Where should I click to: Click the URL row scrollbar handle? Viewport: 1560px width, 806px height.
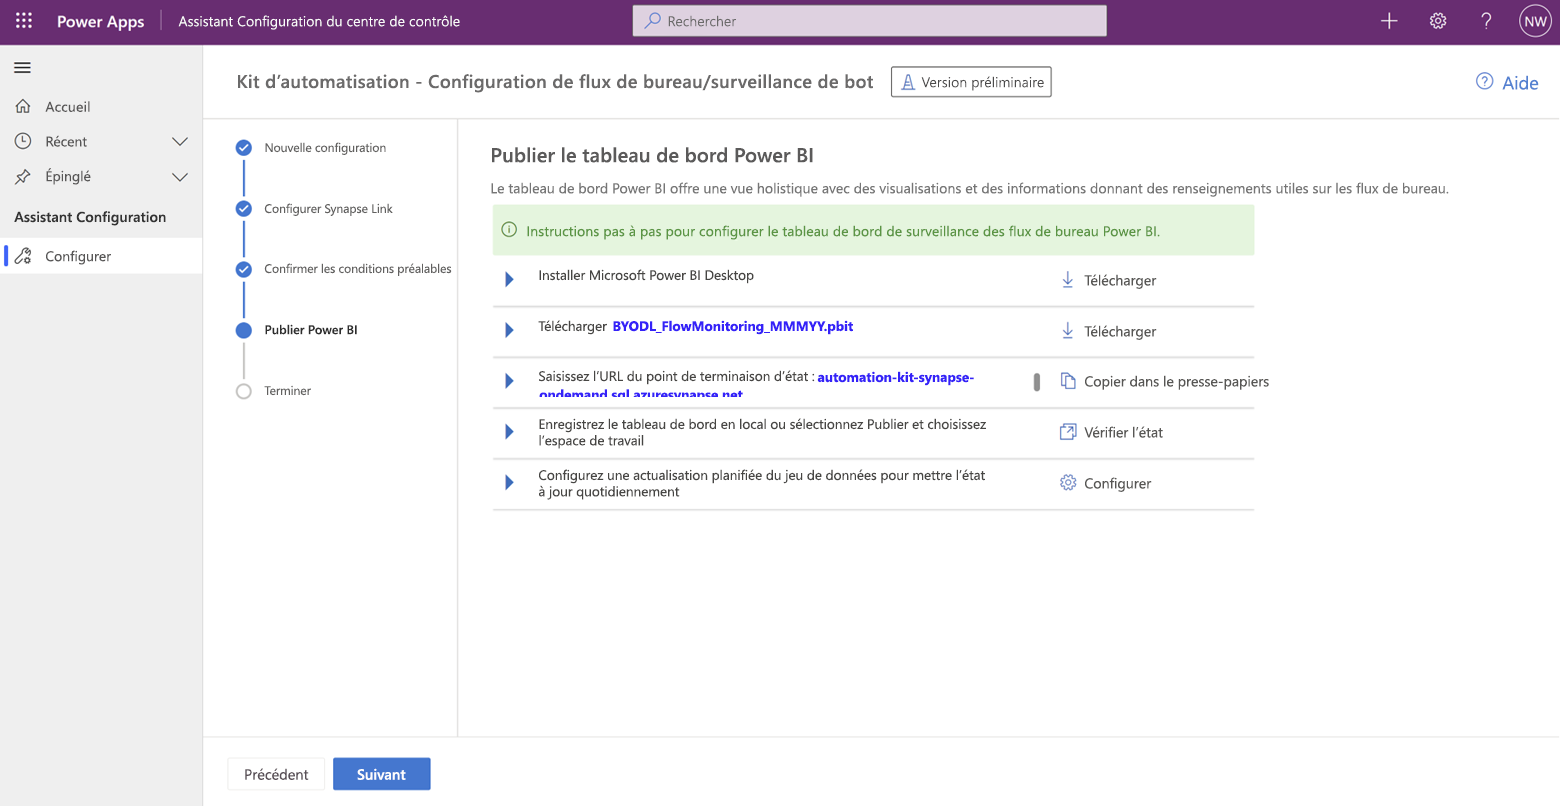(1036, 381)
